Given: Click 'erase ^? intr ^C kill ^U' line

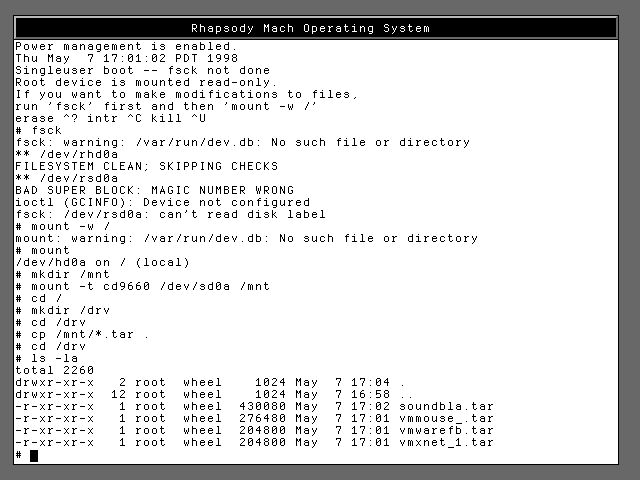Looking at the screenshot, I should [111, 118].
